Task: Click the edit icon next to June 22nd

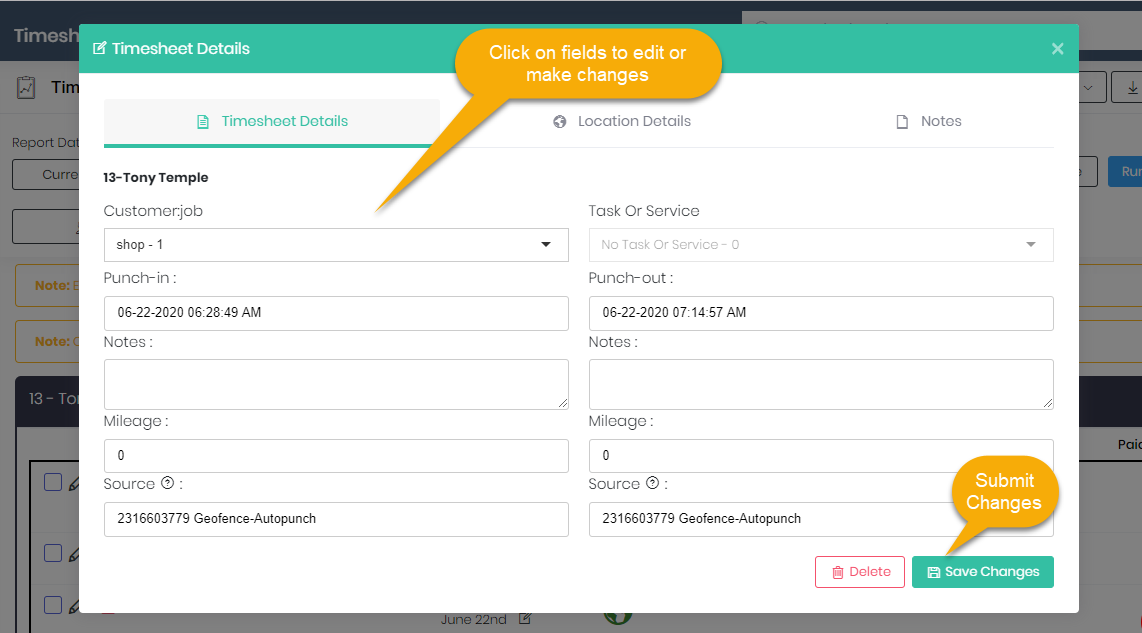Action: point(525,619)
